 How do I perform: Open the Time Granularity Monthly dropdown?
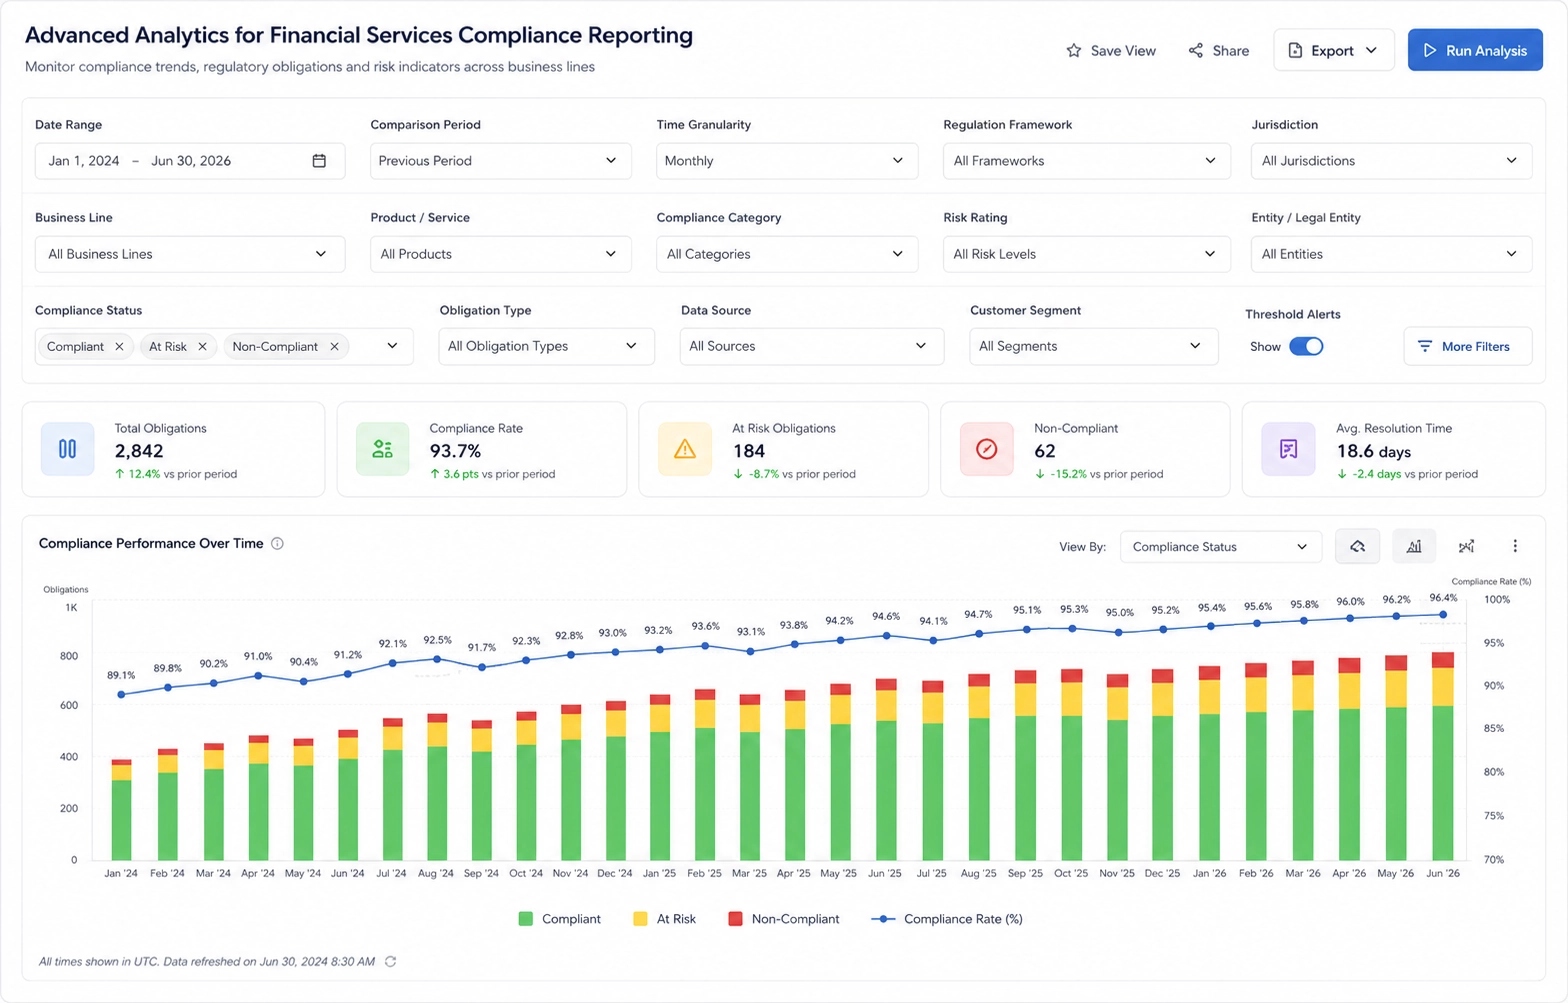coord(787,161)
